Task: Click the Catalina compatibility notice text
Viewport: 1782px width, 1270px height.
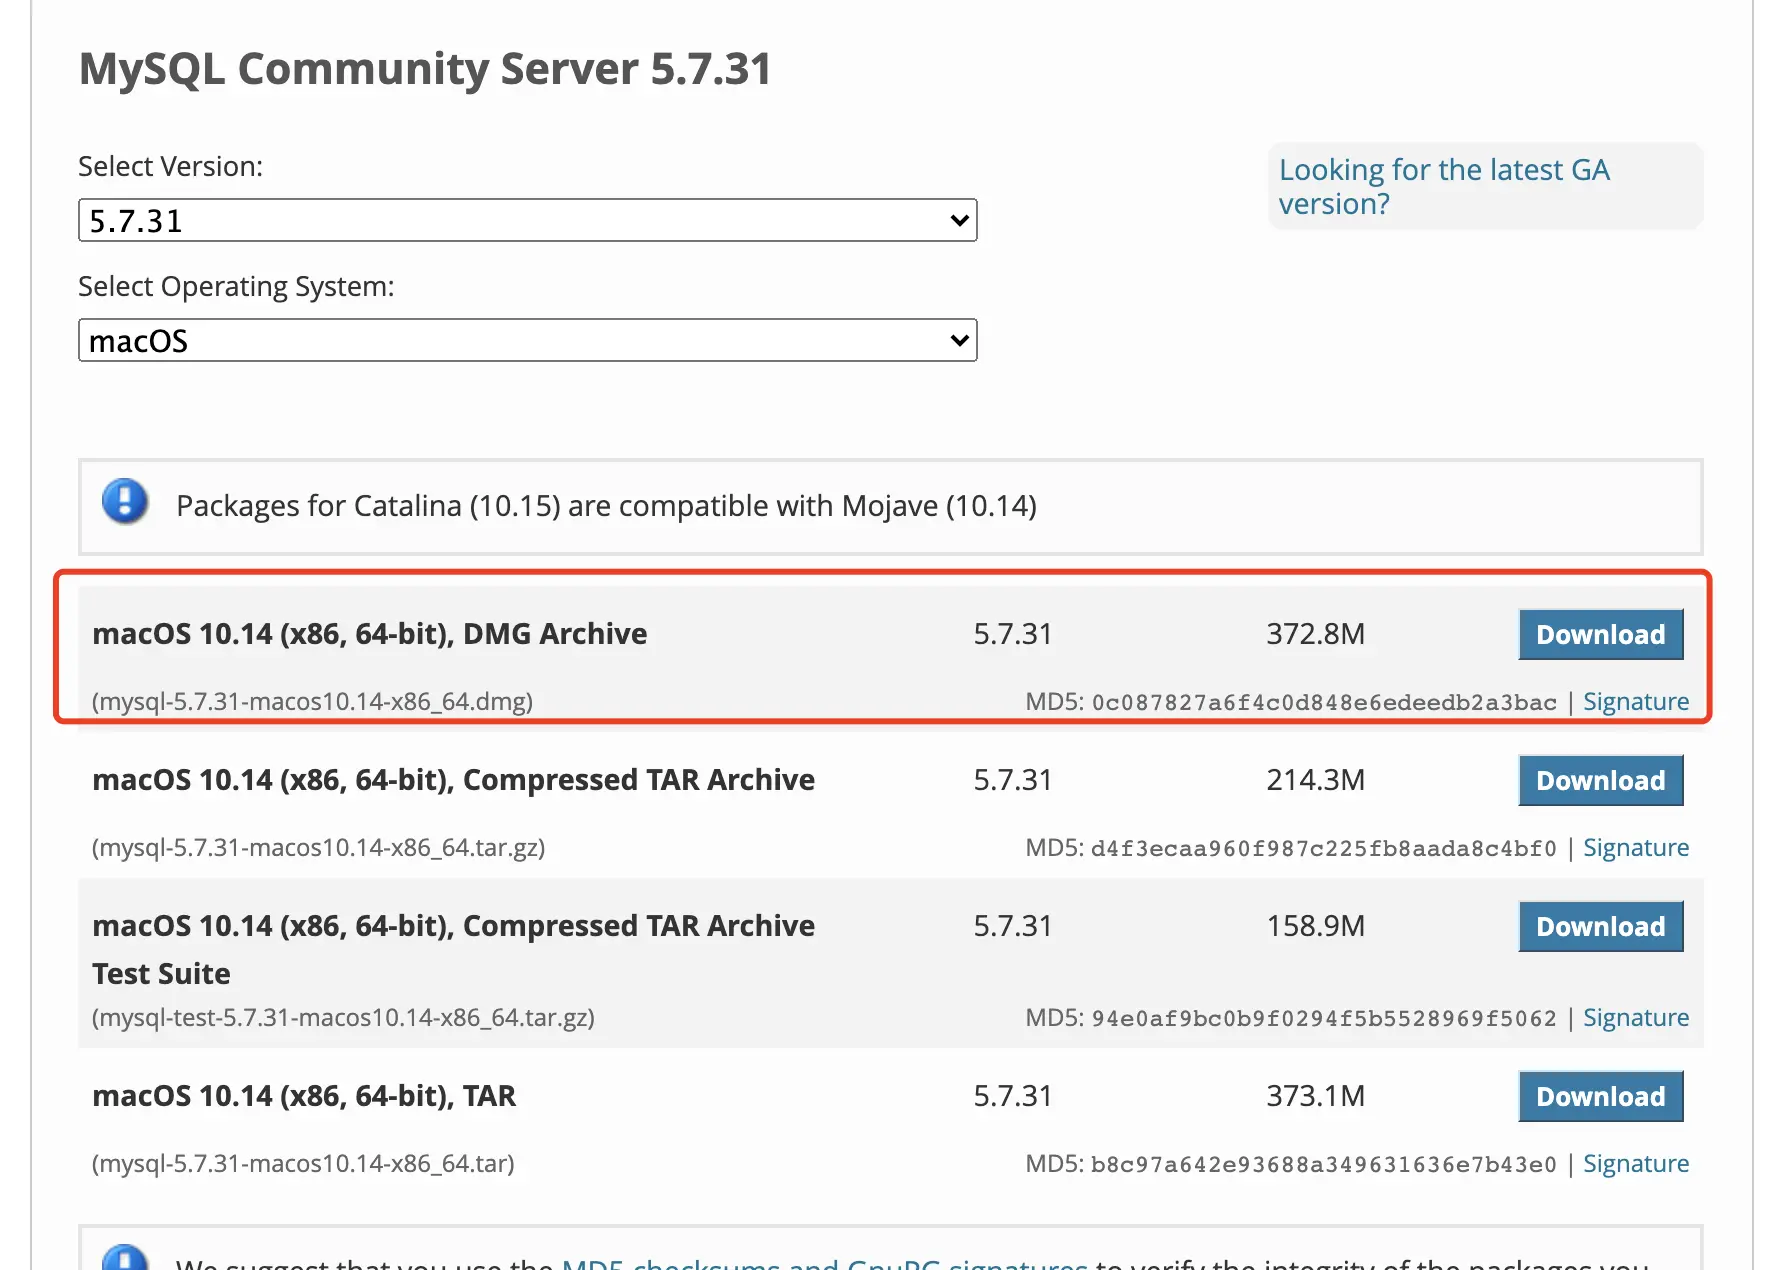Action: point(606,506)
